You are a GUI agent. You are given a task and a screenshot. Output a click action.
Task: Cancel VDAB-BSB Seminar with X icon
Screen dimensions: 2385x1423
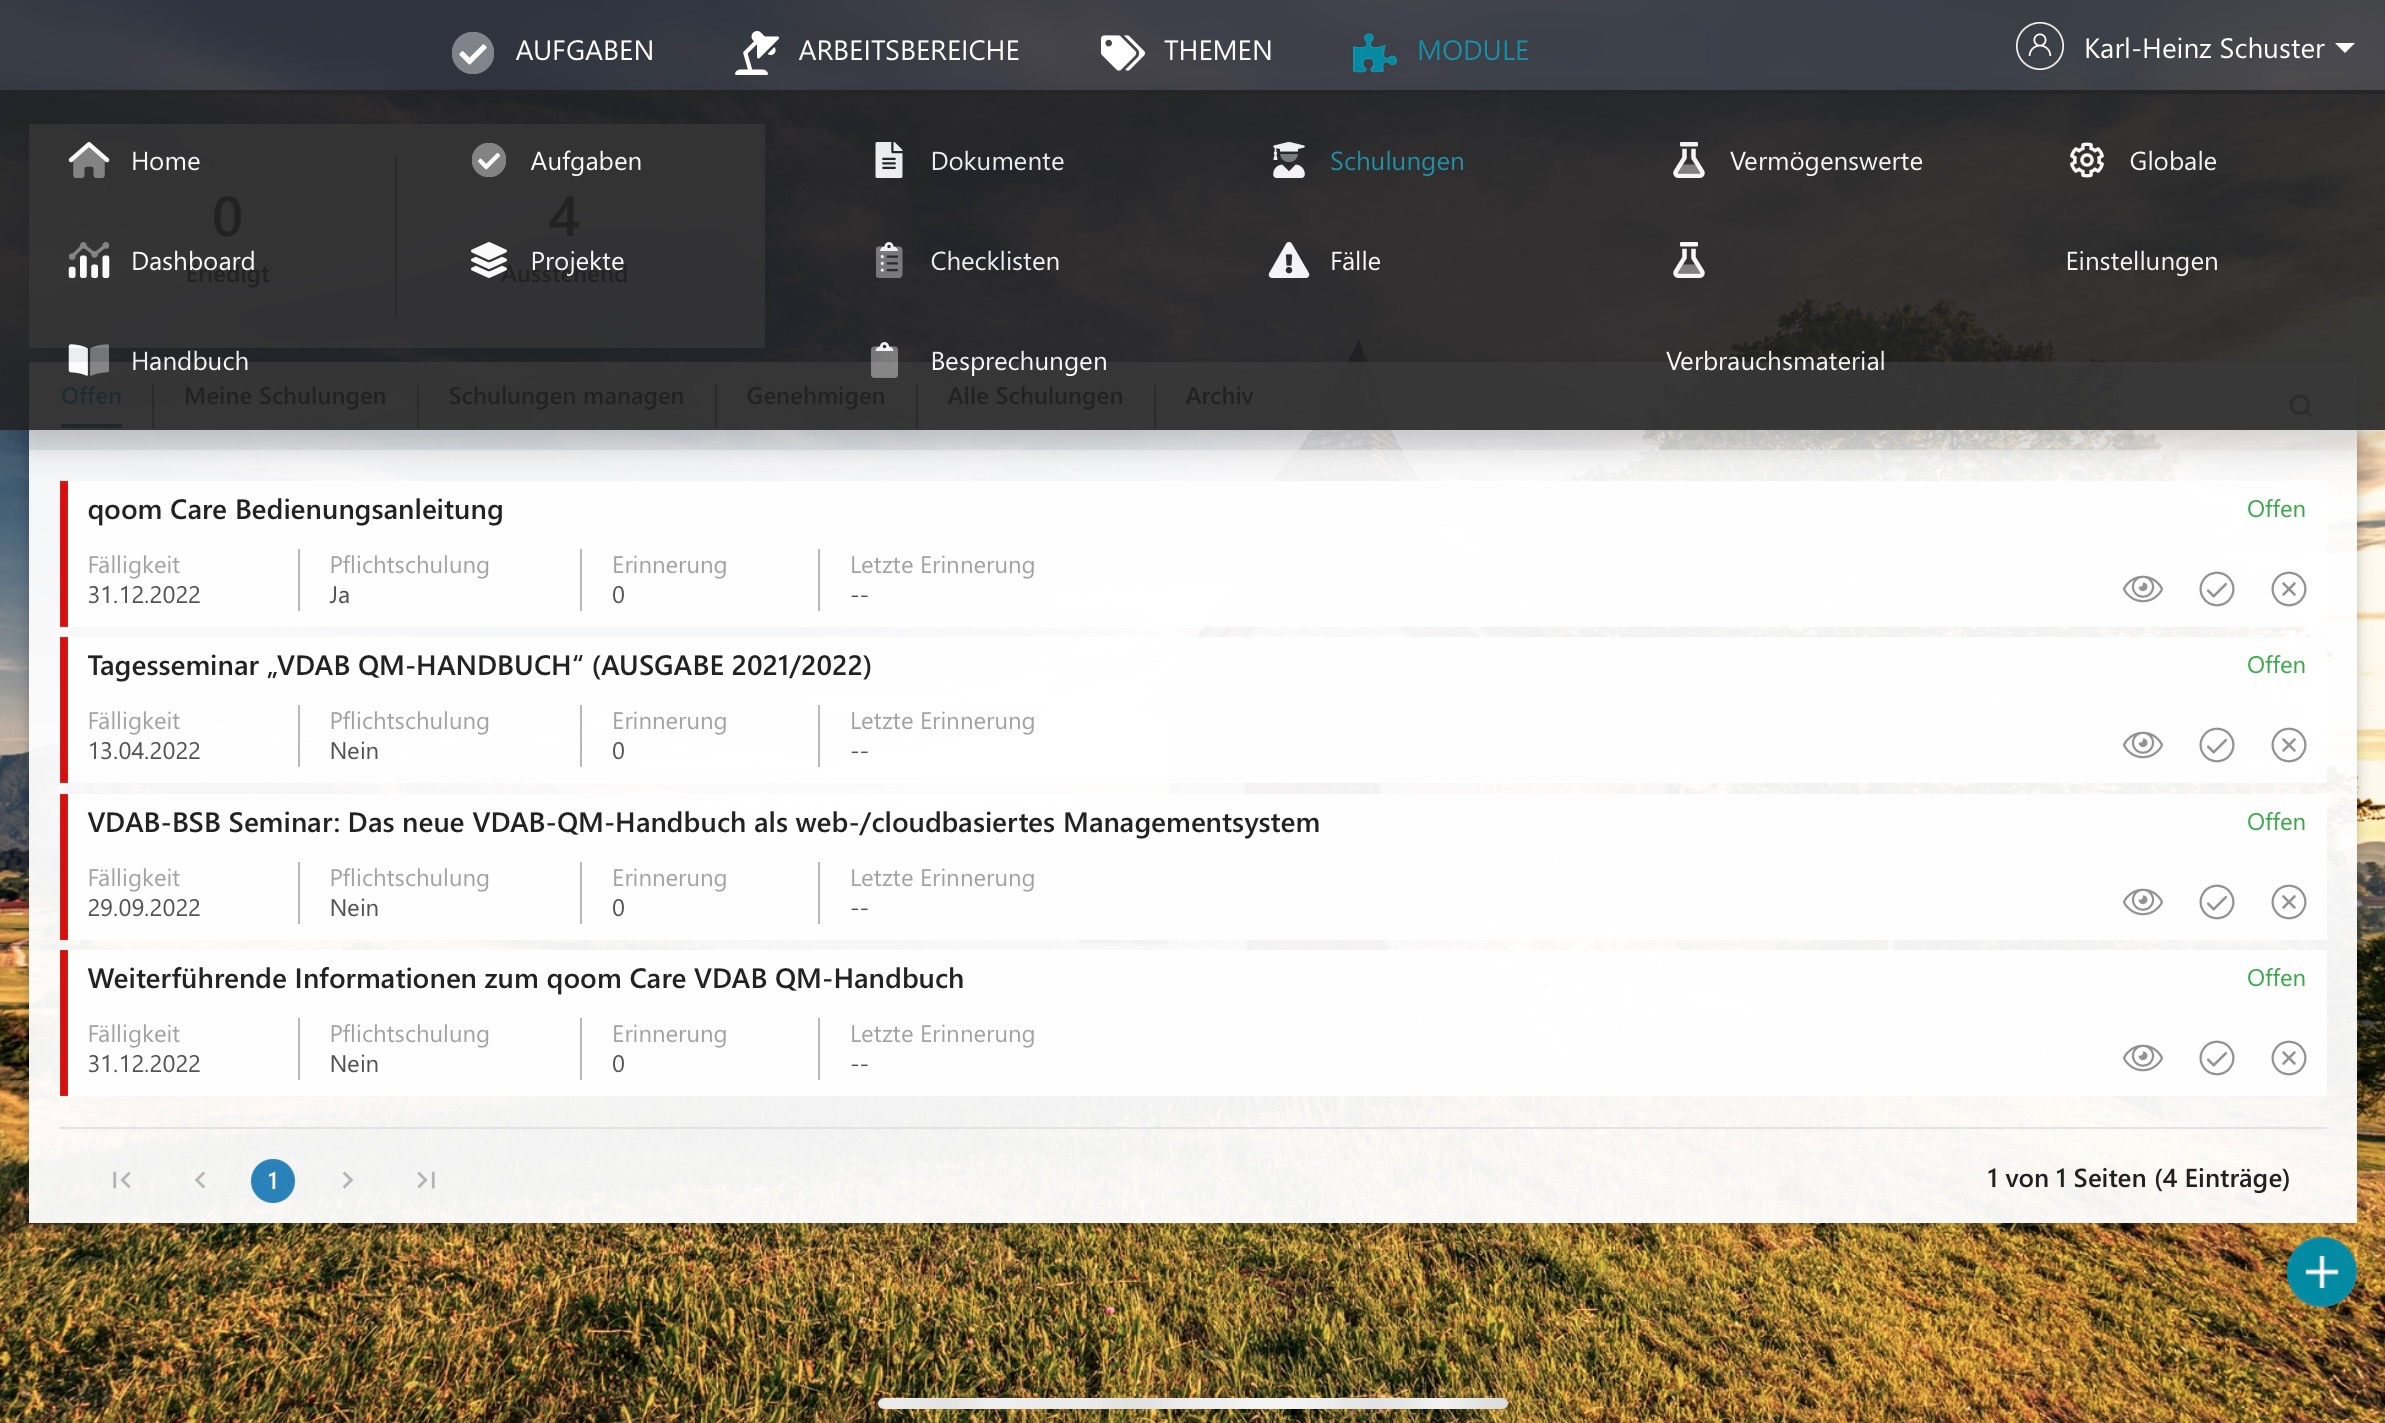(2288, 902)
